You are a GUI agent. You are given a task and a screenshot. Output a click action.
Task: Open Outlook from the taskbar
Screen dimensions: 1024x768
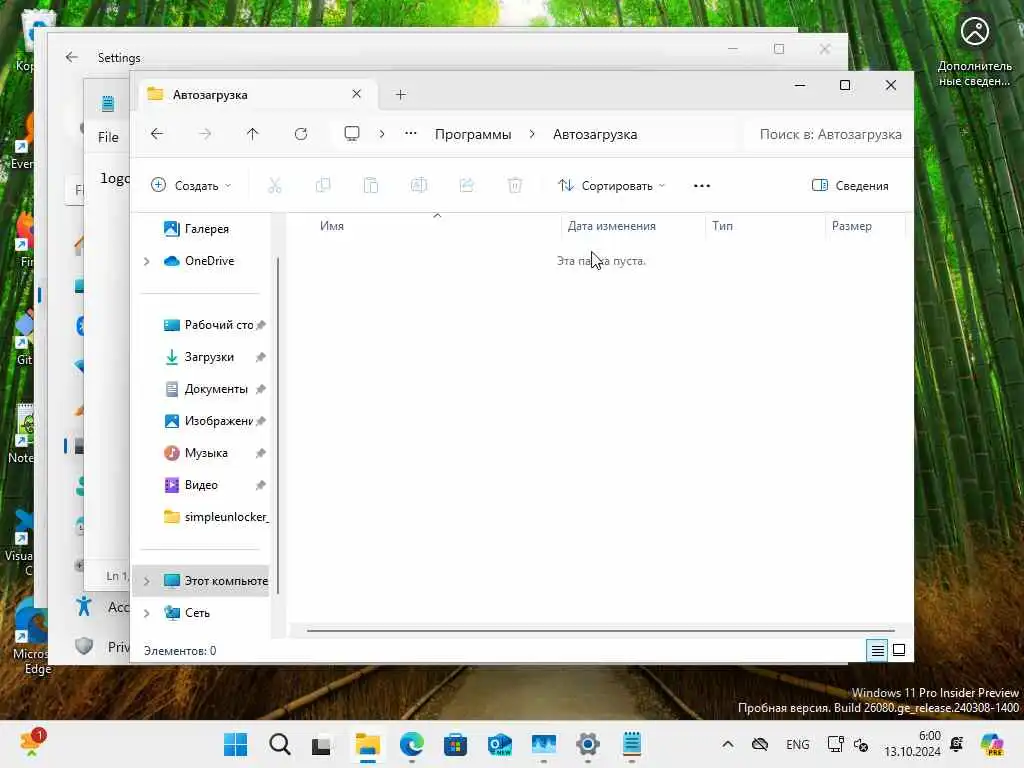(x=500, y=744)
